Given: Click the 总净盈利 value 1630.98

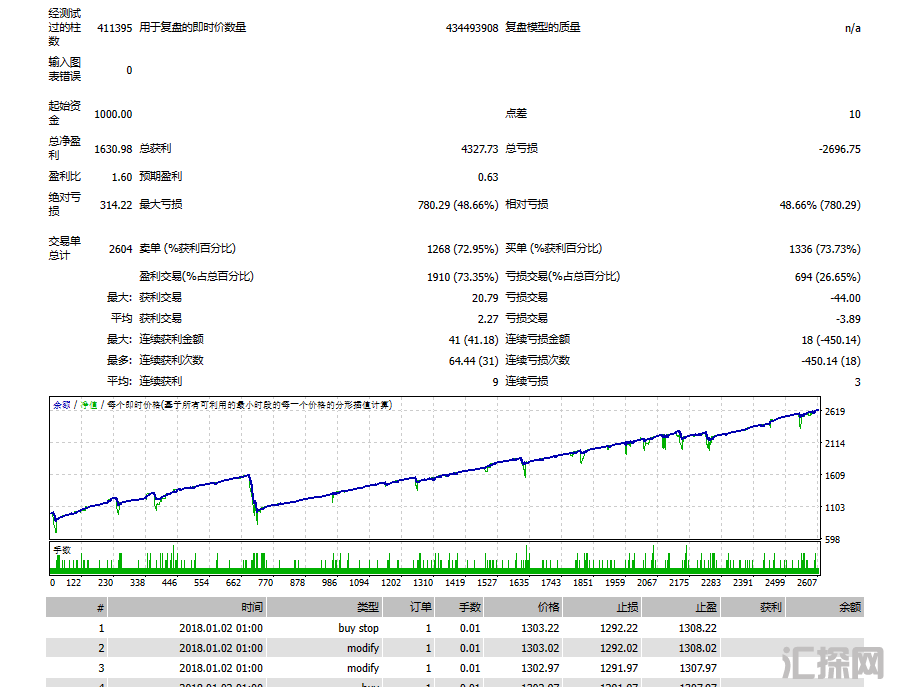Looking at the screenshot, I should 112,149.
